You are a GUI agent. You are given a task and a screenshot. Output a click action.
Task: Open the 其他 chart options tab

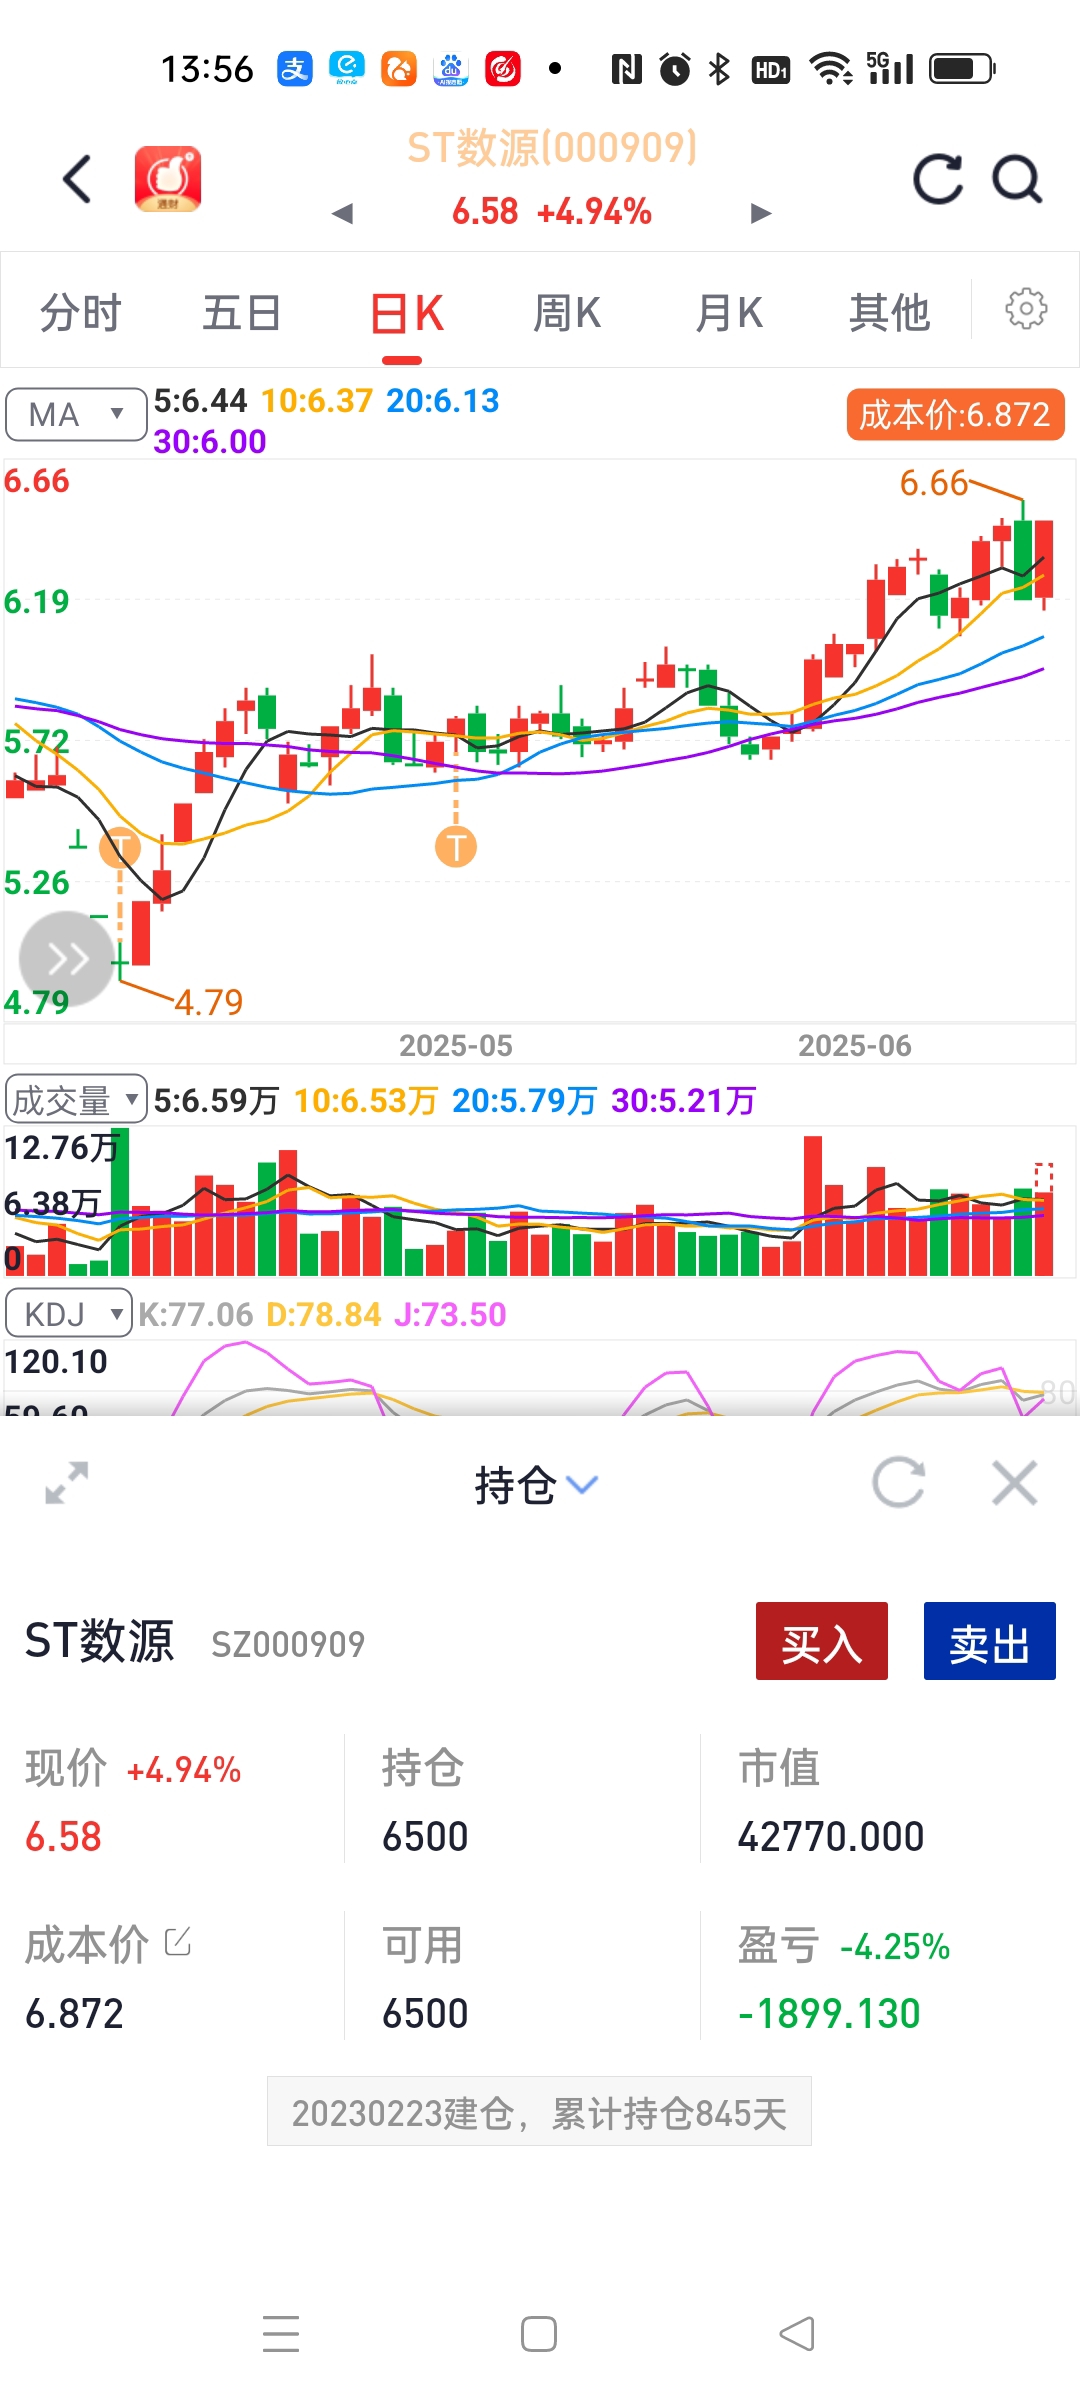click(x=889, y=313)
